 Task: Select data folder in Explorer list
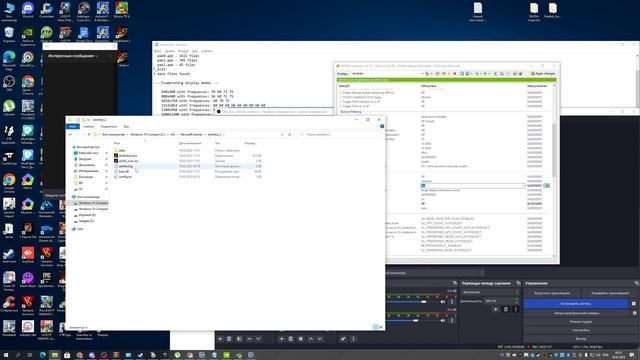(122, 150)
